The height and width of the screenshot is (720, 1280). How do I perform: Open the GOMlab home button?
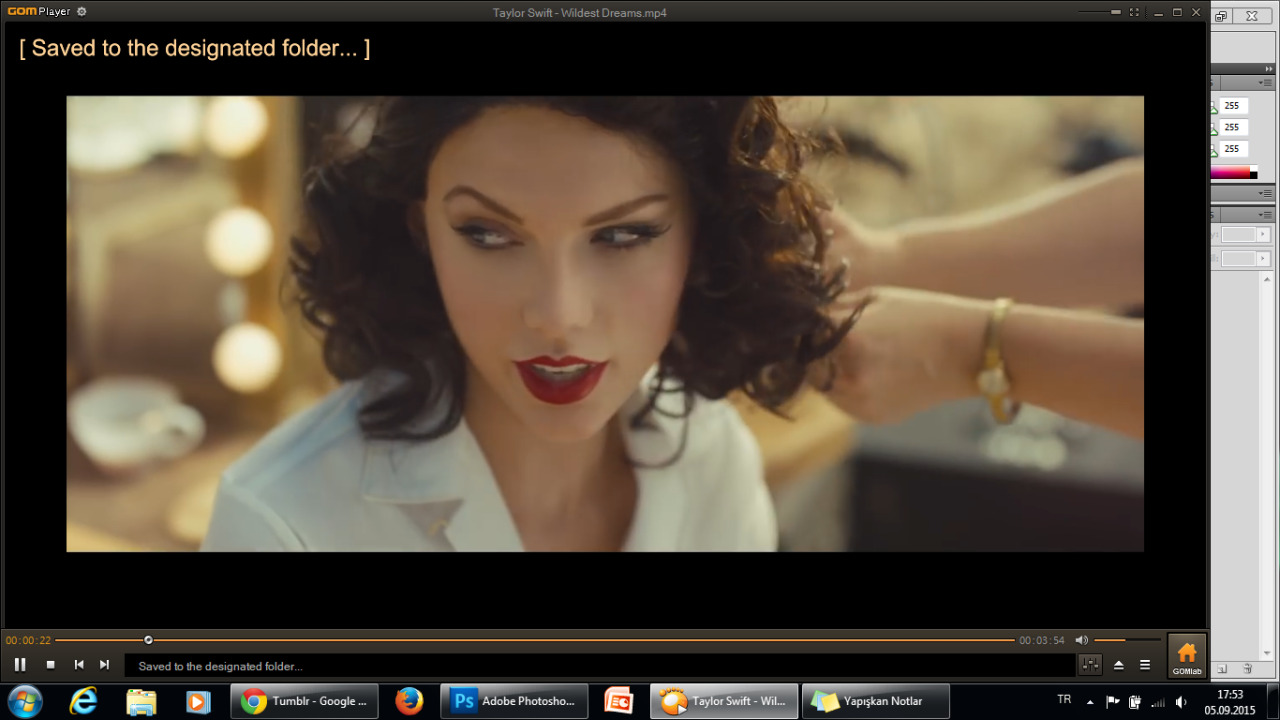(x=1187, y=656)
